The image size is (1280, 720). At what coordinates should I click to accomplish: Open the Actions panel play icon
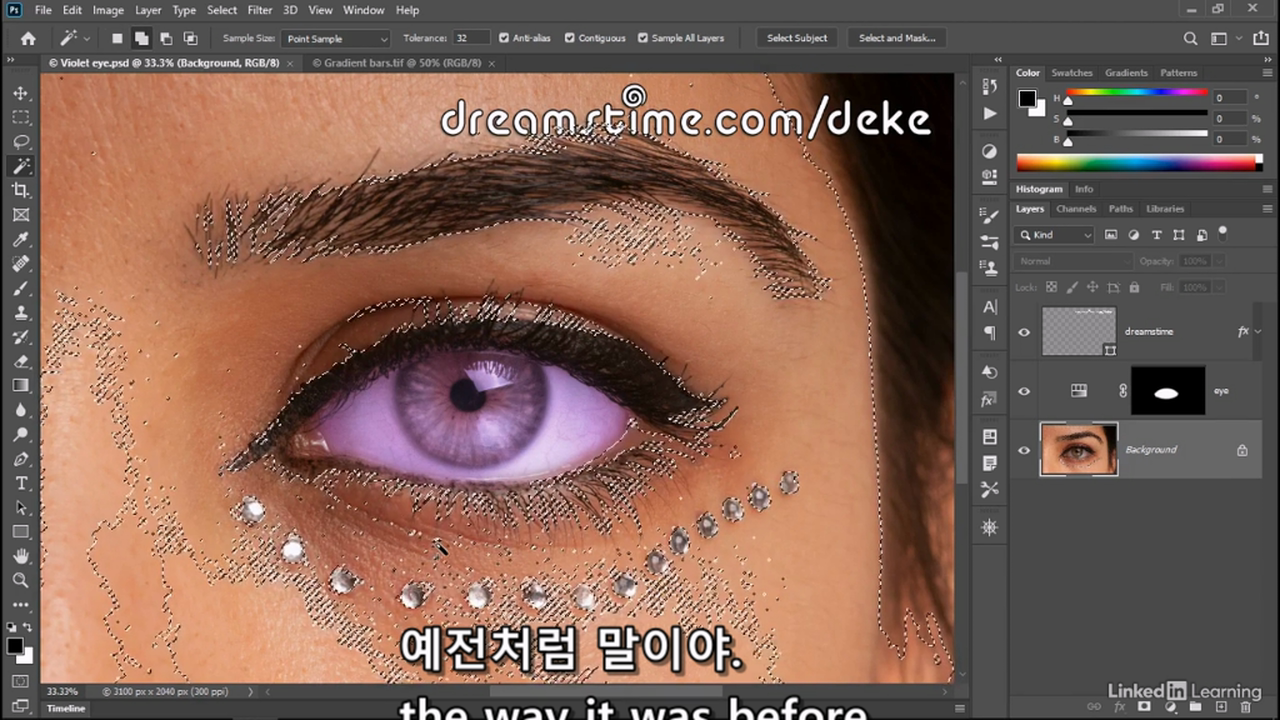[990, 113]
